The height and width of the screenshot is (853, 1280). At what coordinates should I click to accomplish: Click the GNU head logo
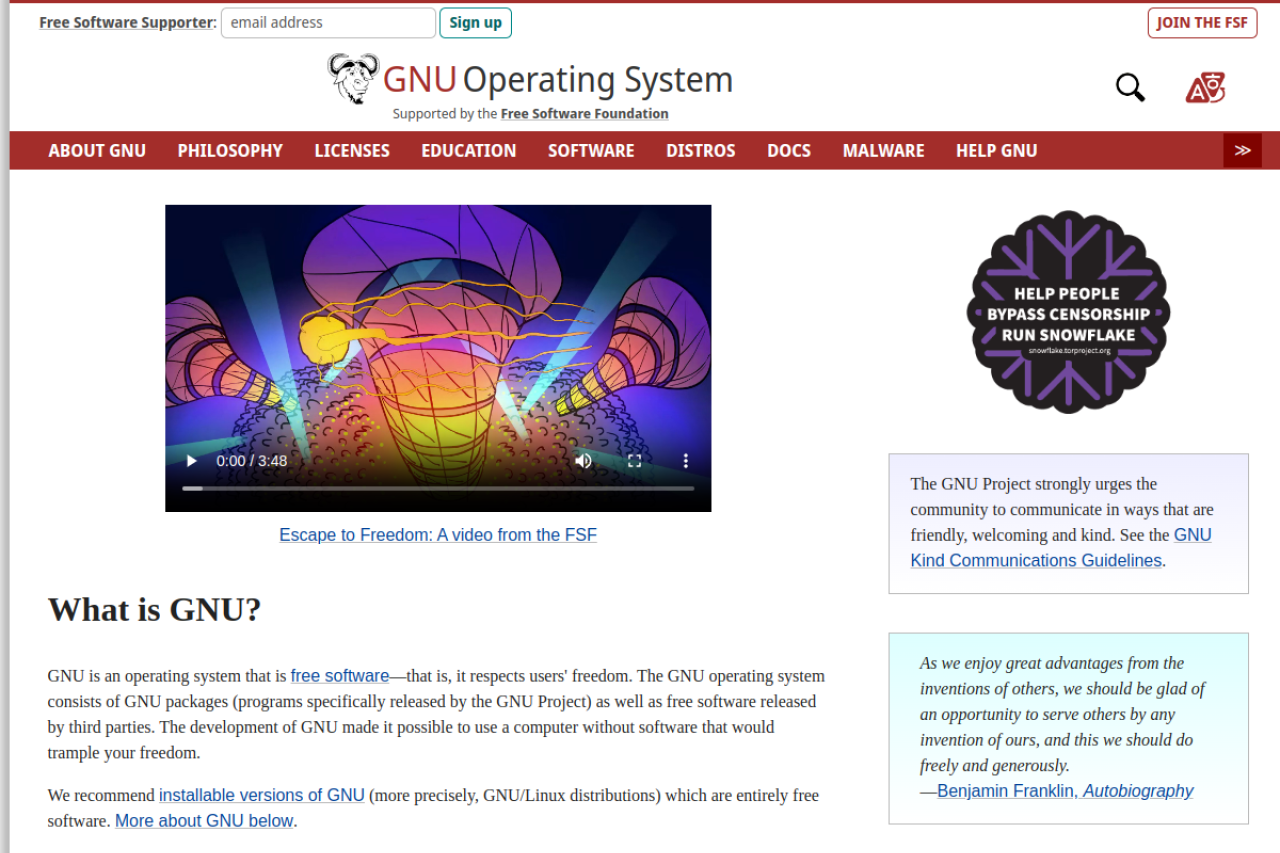click(353, 79)
